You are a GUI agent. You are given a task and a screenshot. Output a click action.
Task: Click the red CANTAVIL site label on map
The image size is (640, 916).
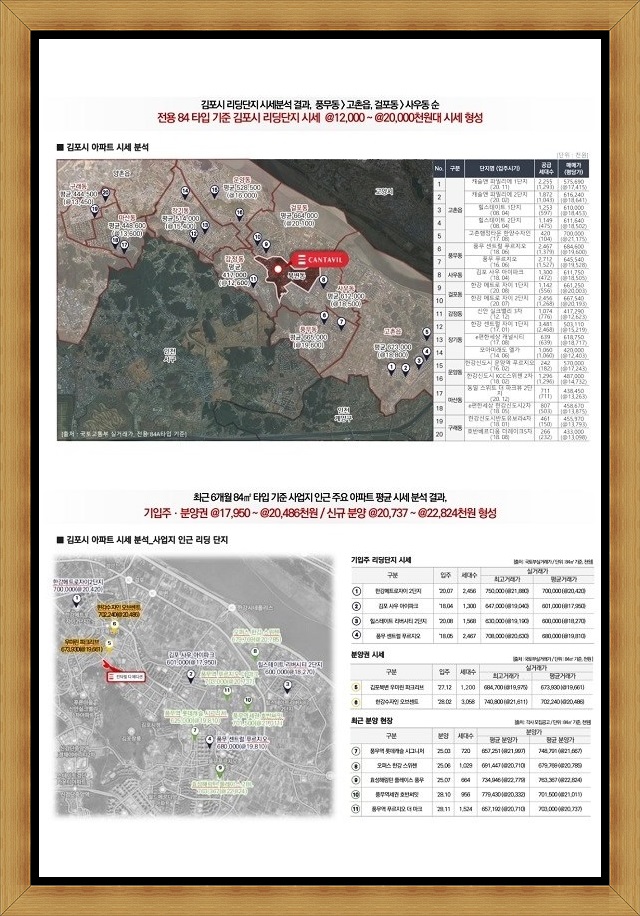tap(319, 259)
